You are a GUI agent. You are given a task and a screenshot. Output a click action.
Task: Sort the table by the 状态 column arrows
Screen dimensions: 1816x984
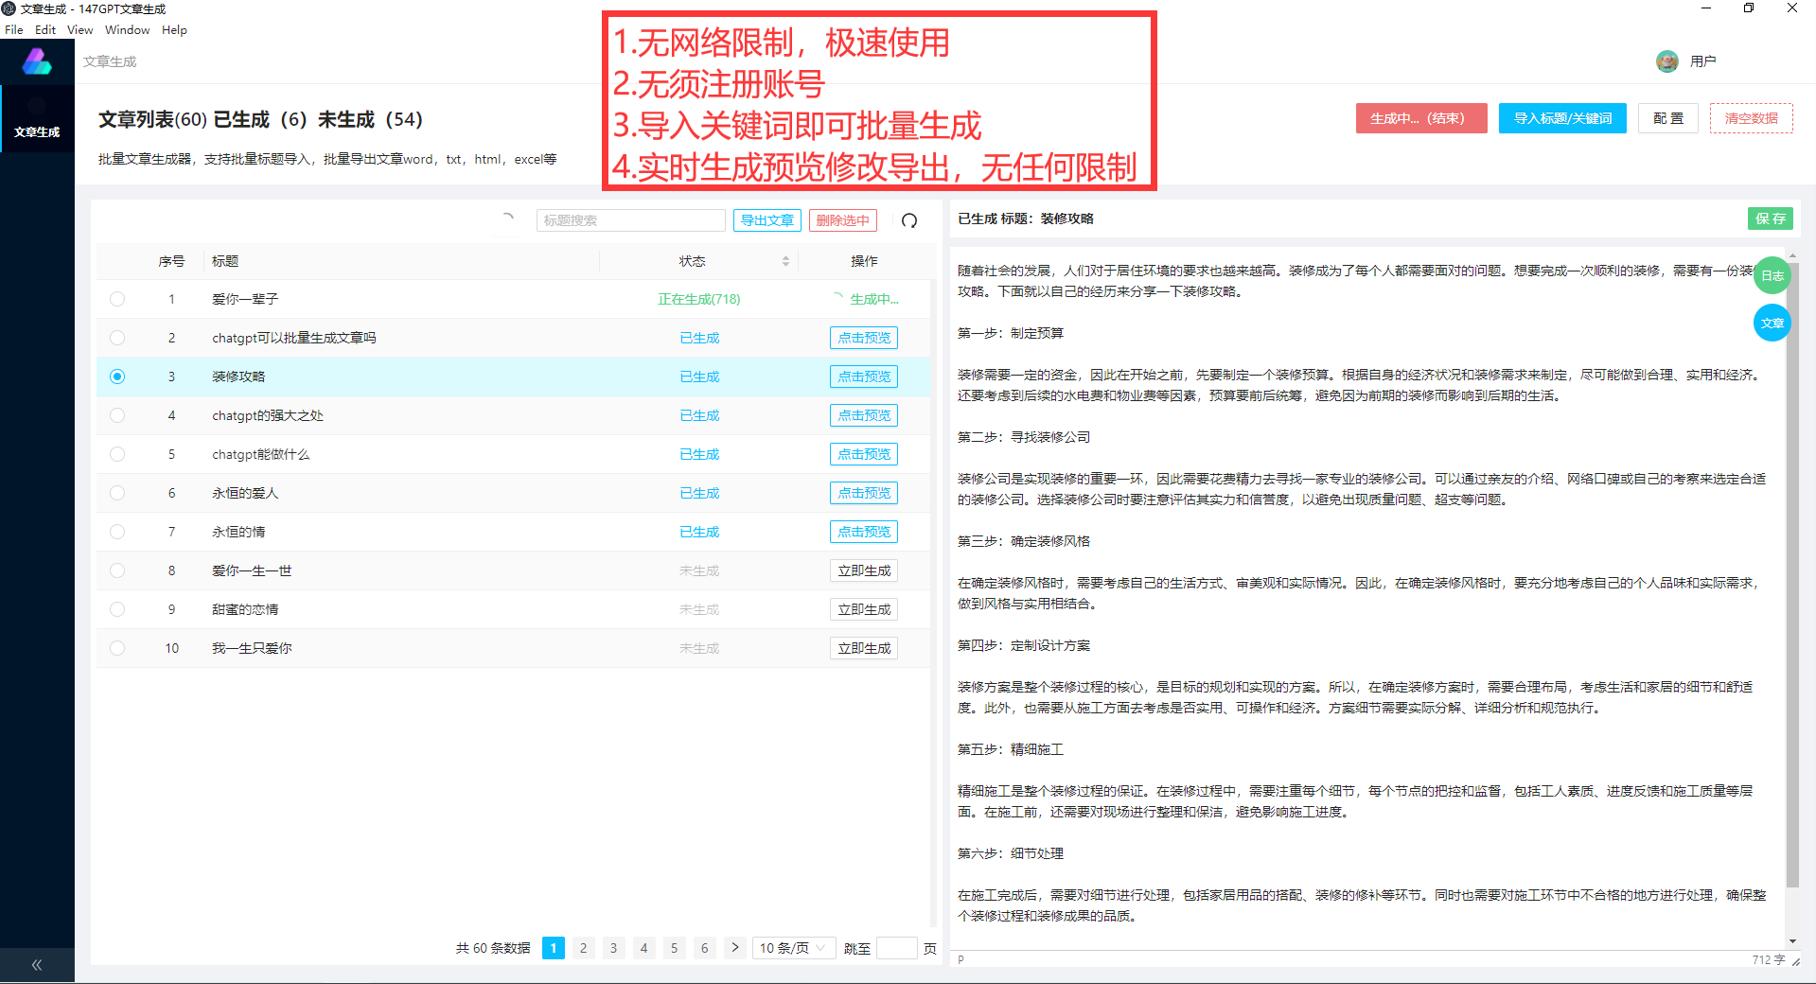click(786, 261)
